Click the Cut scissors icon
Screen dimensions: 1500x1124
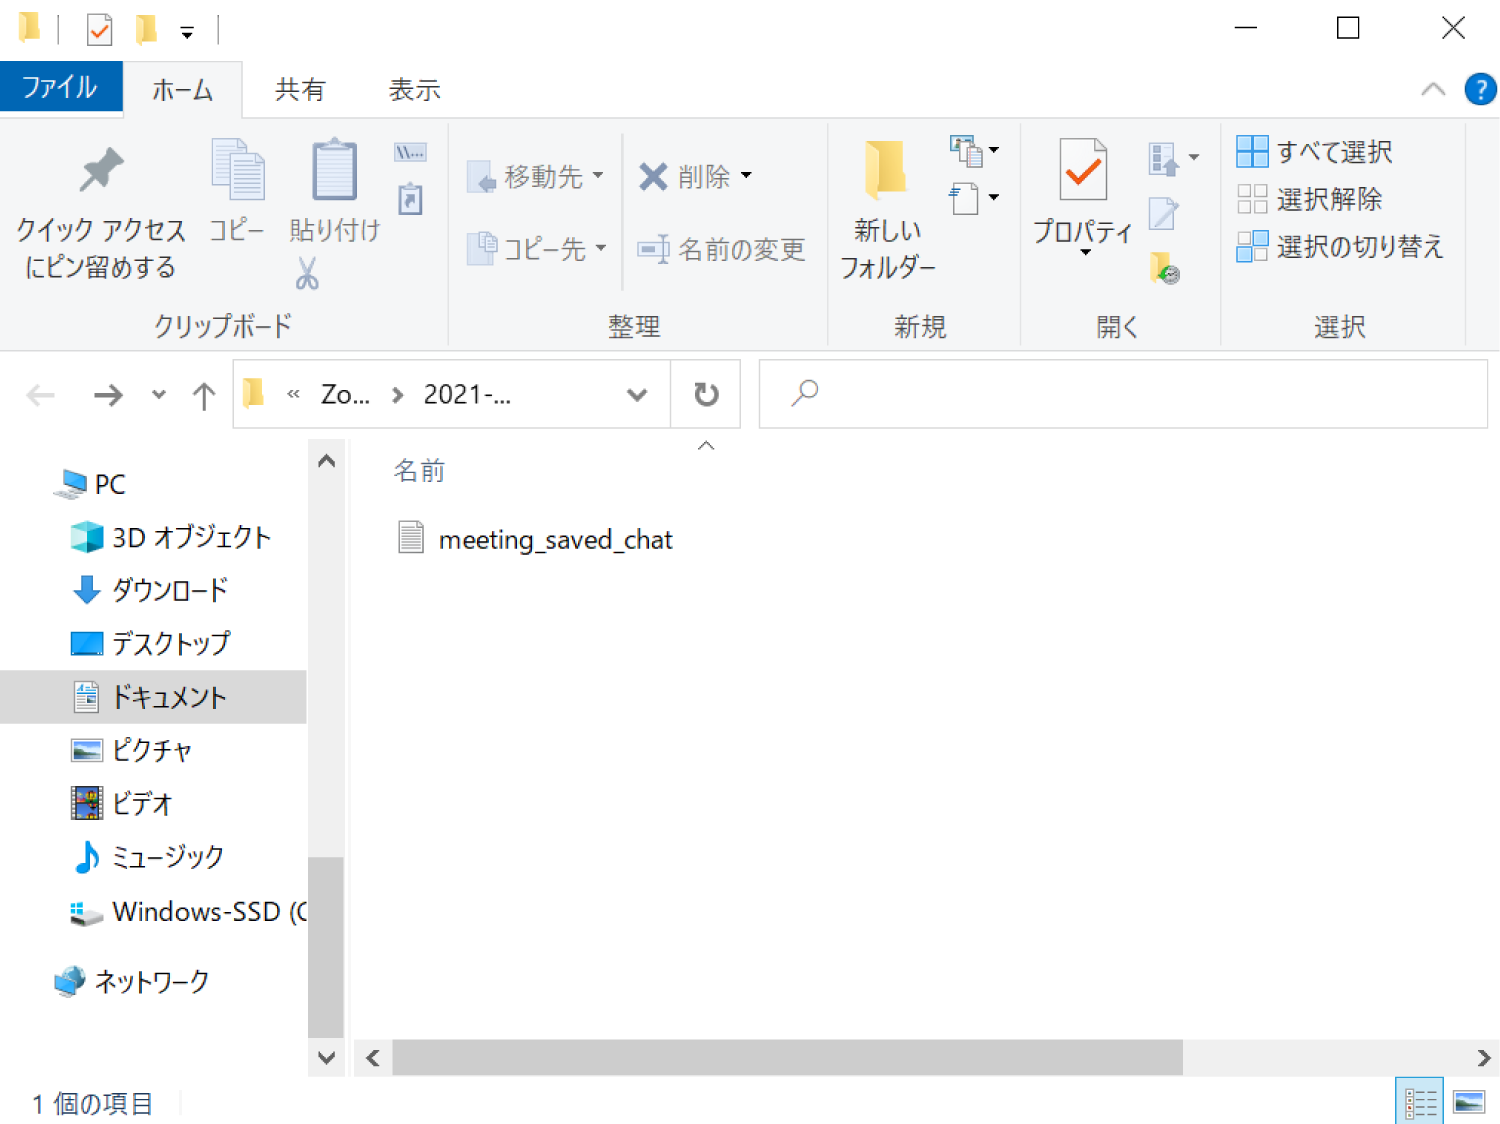point(307,273)
